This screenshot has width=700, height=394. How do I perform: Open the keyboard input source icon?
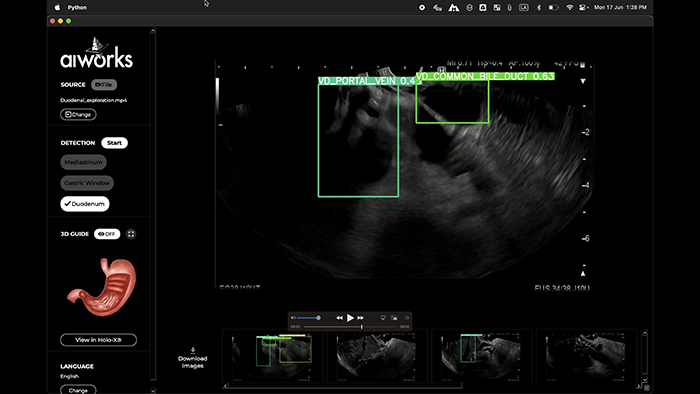point(524,8)
